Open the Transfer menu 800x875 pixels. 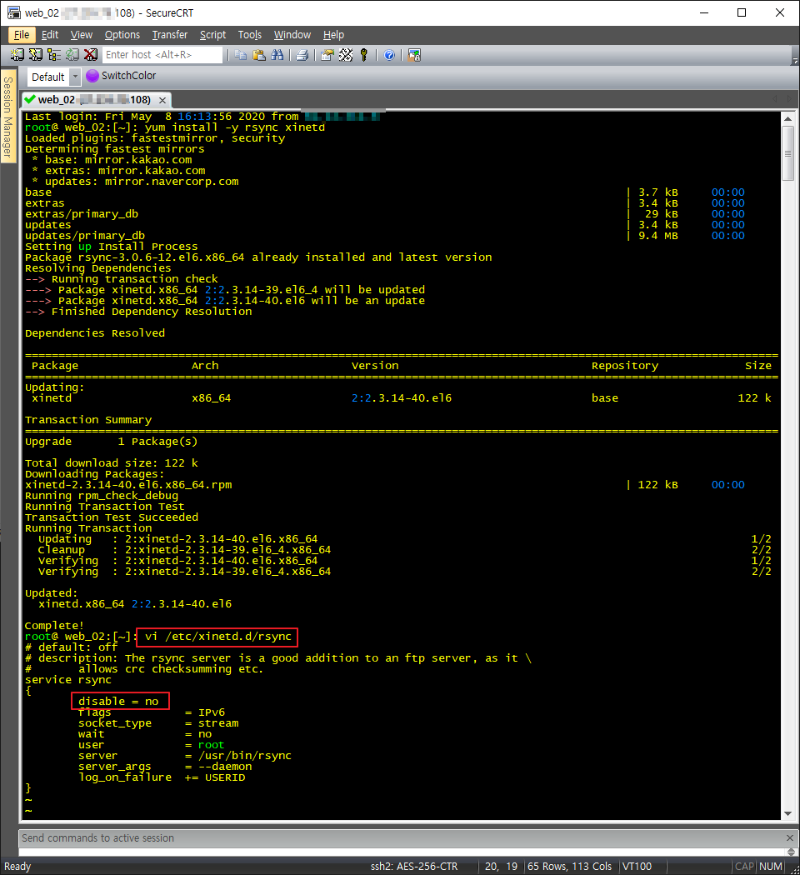coord(169,35)
